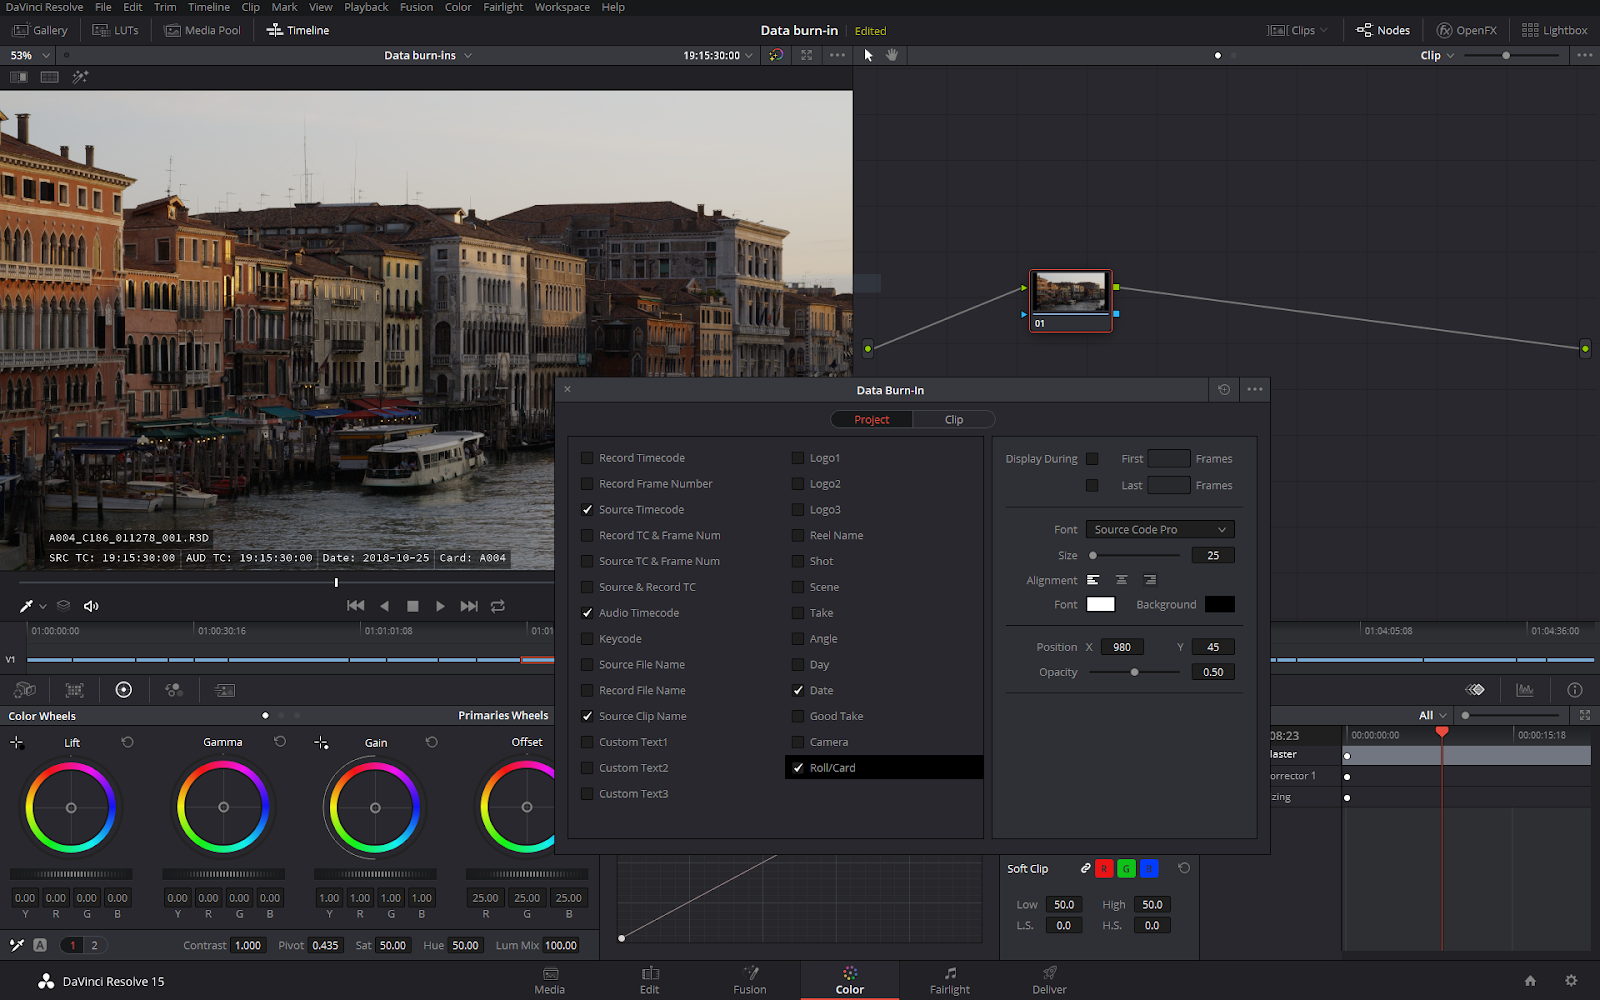
Task: Uncheck the Audio Timecode checkbox
Action: pyautogui.click(x=587, y=613)
